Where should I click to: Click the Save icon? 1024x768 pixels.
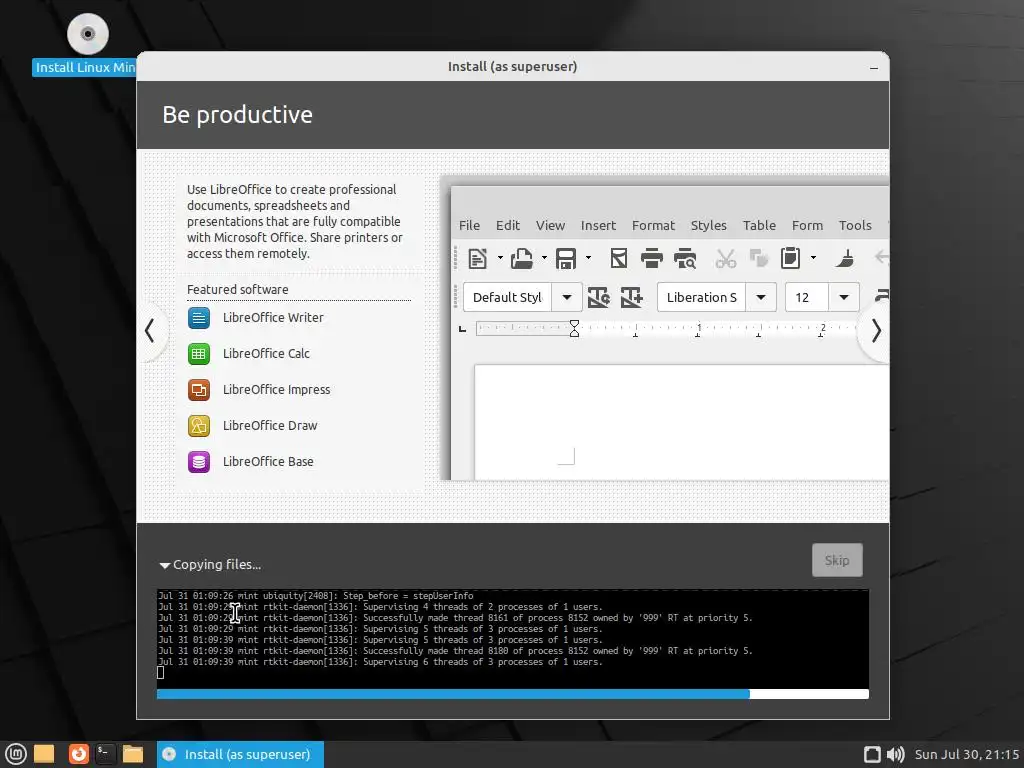pyautogui.click(x=566, y=259)
